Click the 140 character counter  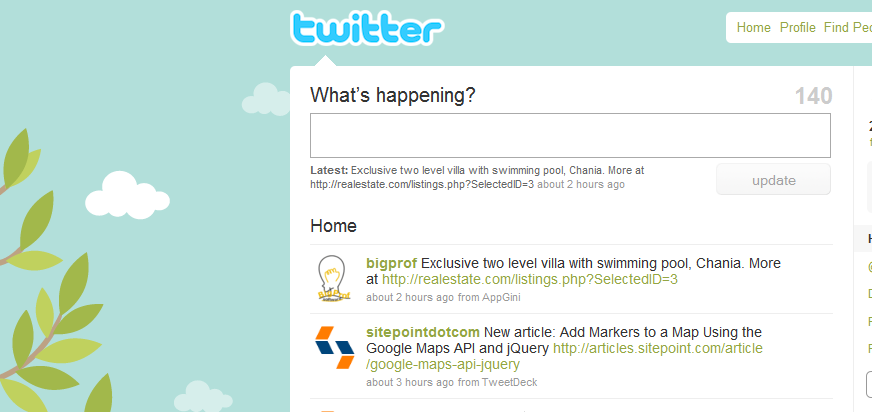tap(813, 96)
